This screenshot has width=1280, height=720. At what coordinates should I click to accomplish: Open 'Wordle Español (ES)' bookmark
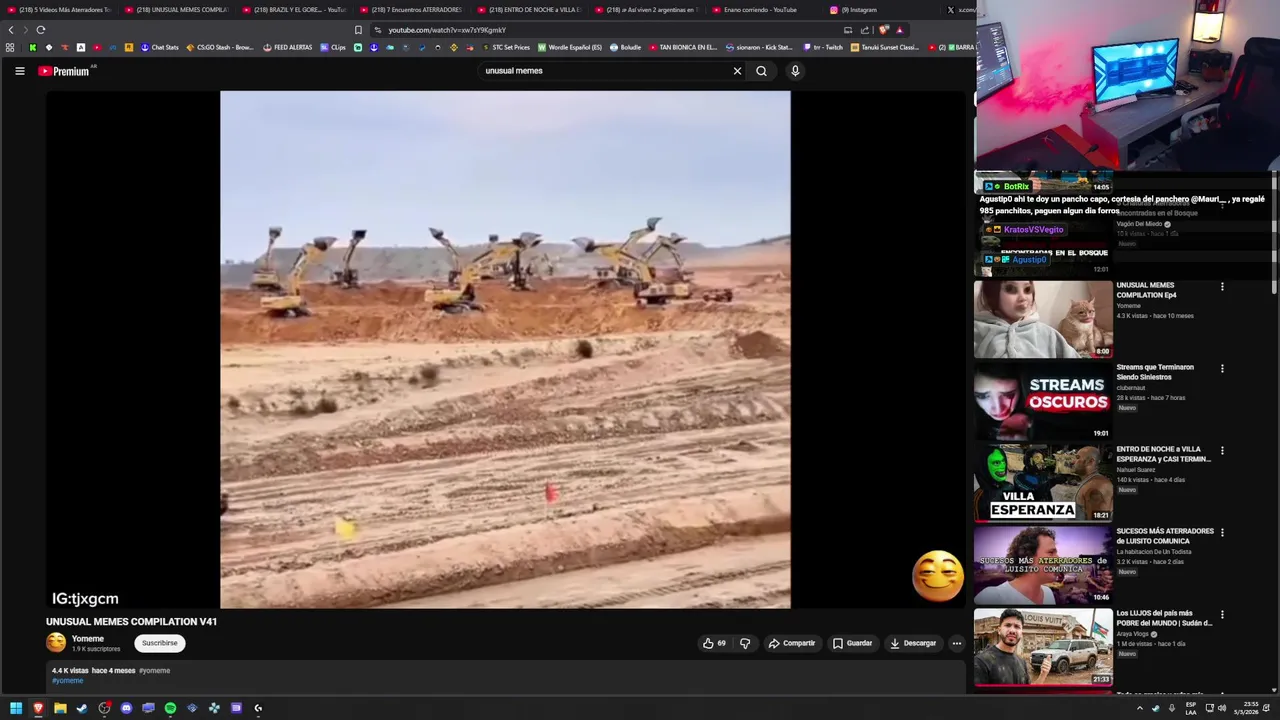tap(570, 47)
